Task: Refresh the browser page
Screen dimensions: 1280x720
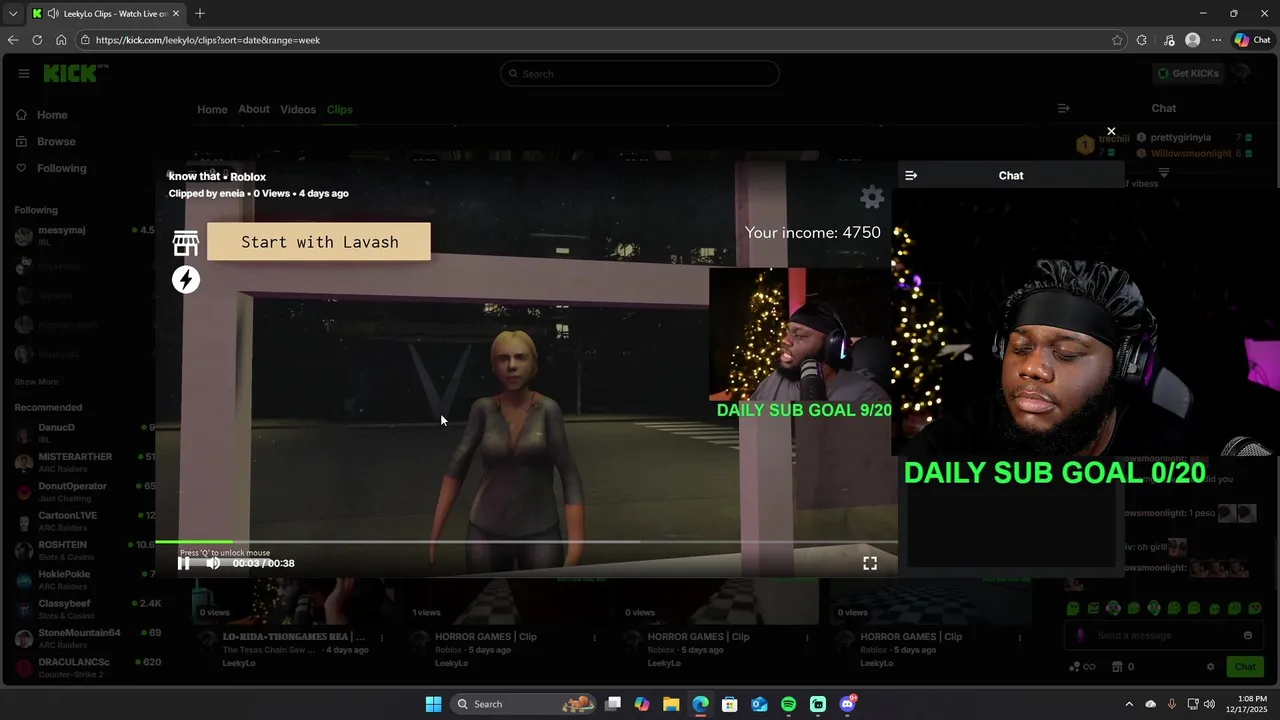Action: point(37,40)
